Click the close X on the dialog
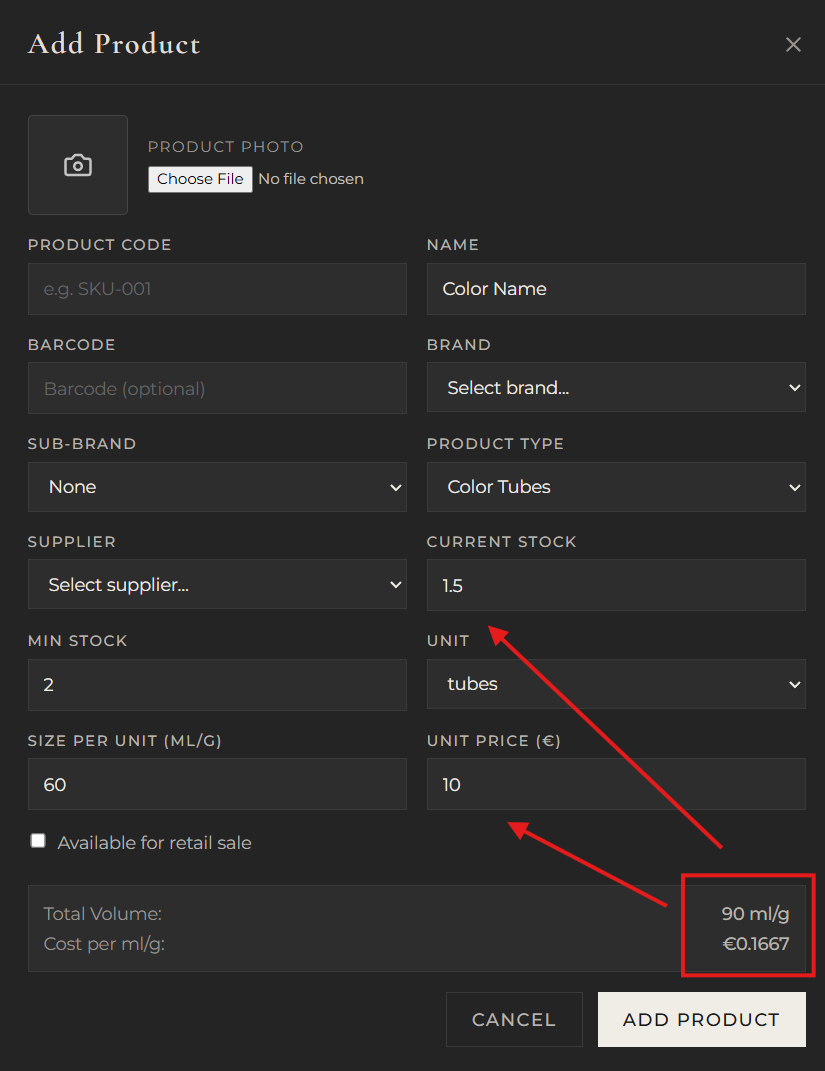This screenshot has height=1071, width=825. pyautogui.click(x=793, y=44)
